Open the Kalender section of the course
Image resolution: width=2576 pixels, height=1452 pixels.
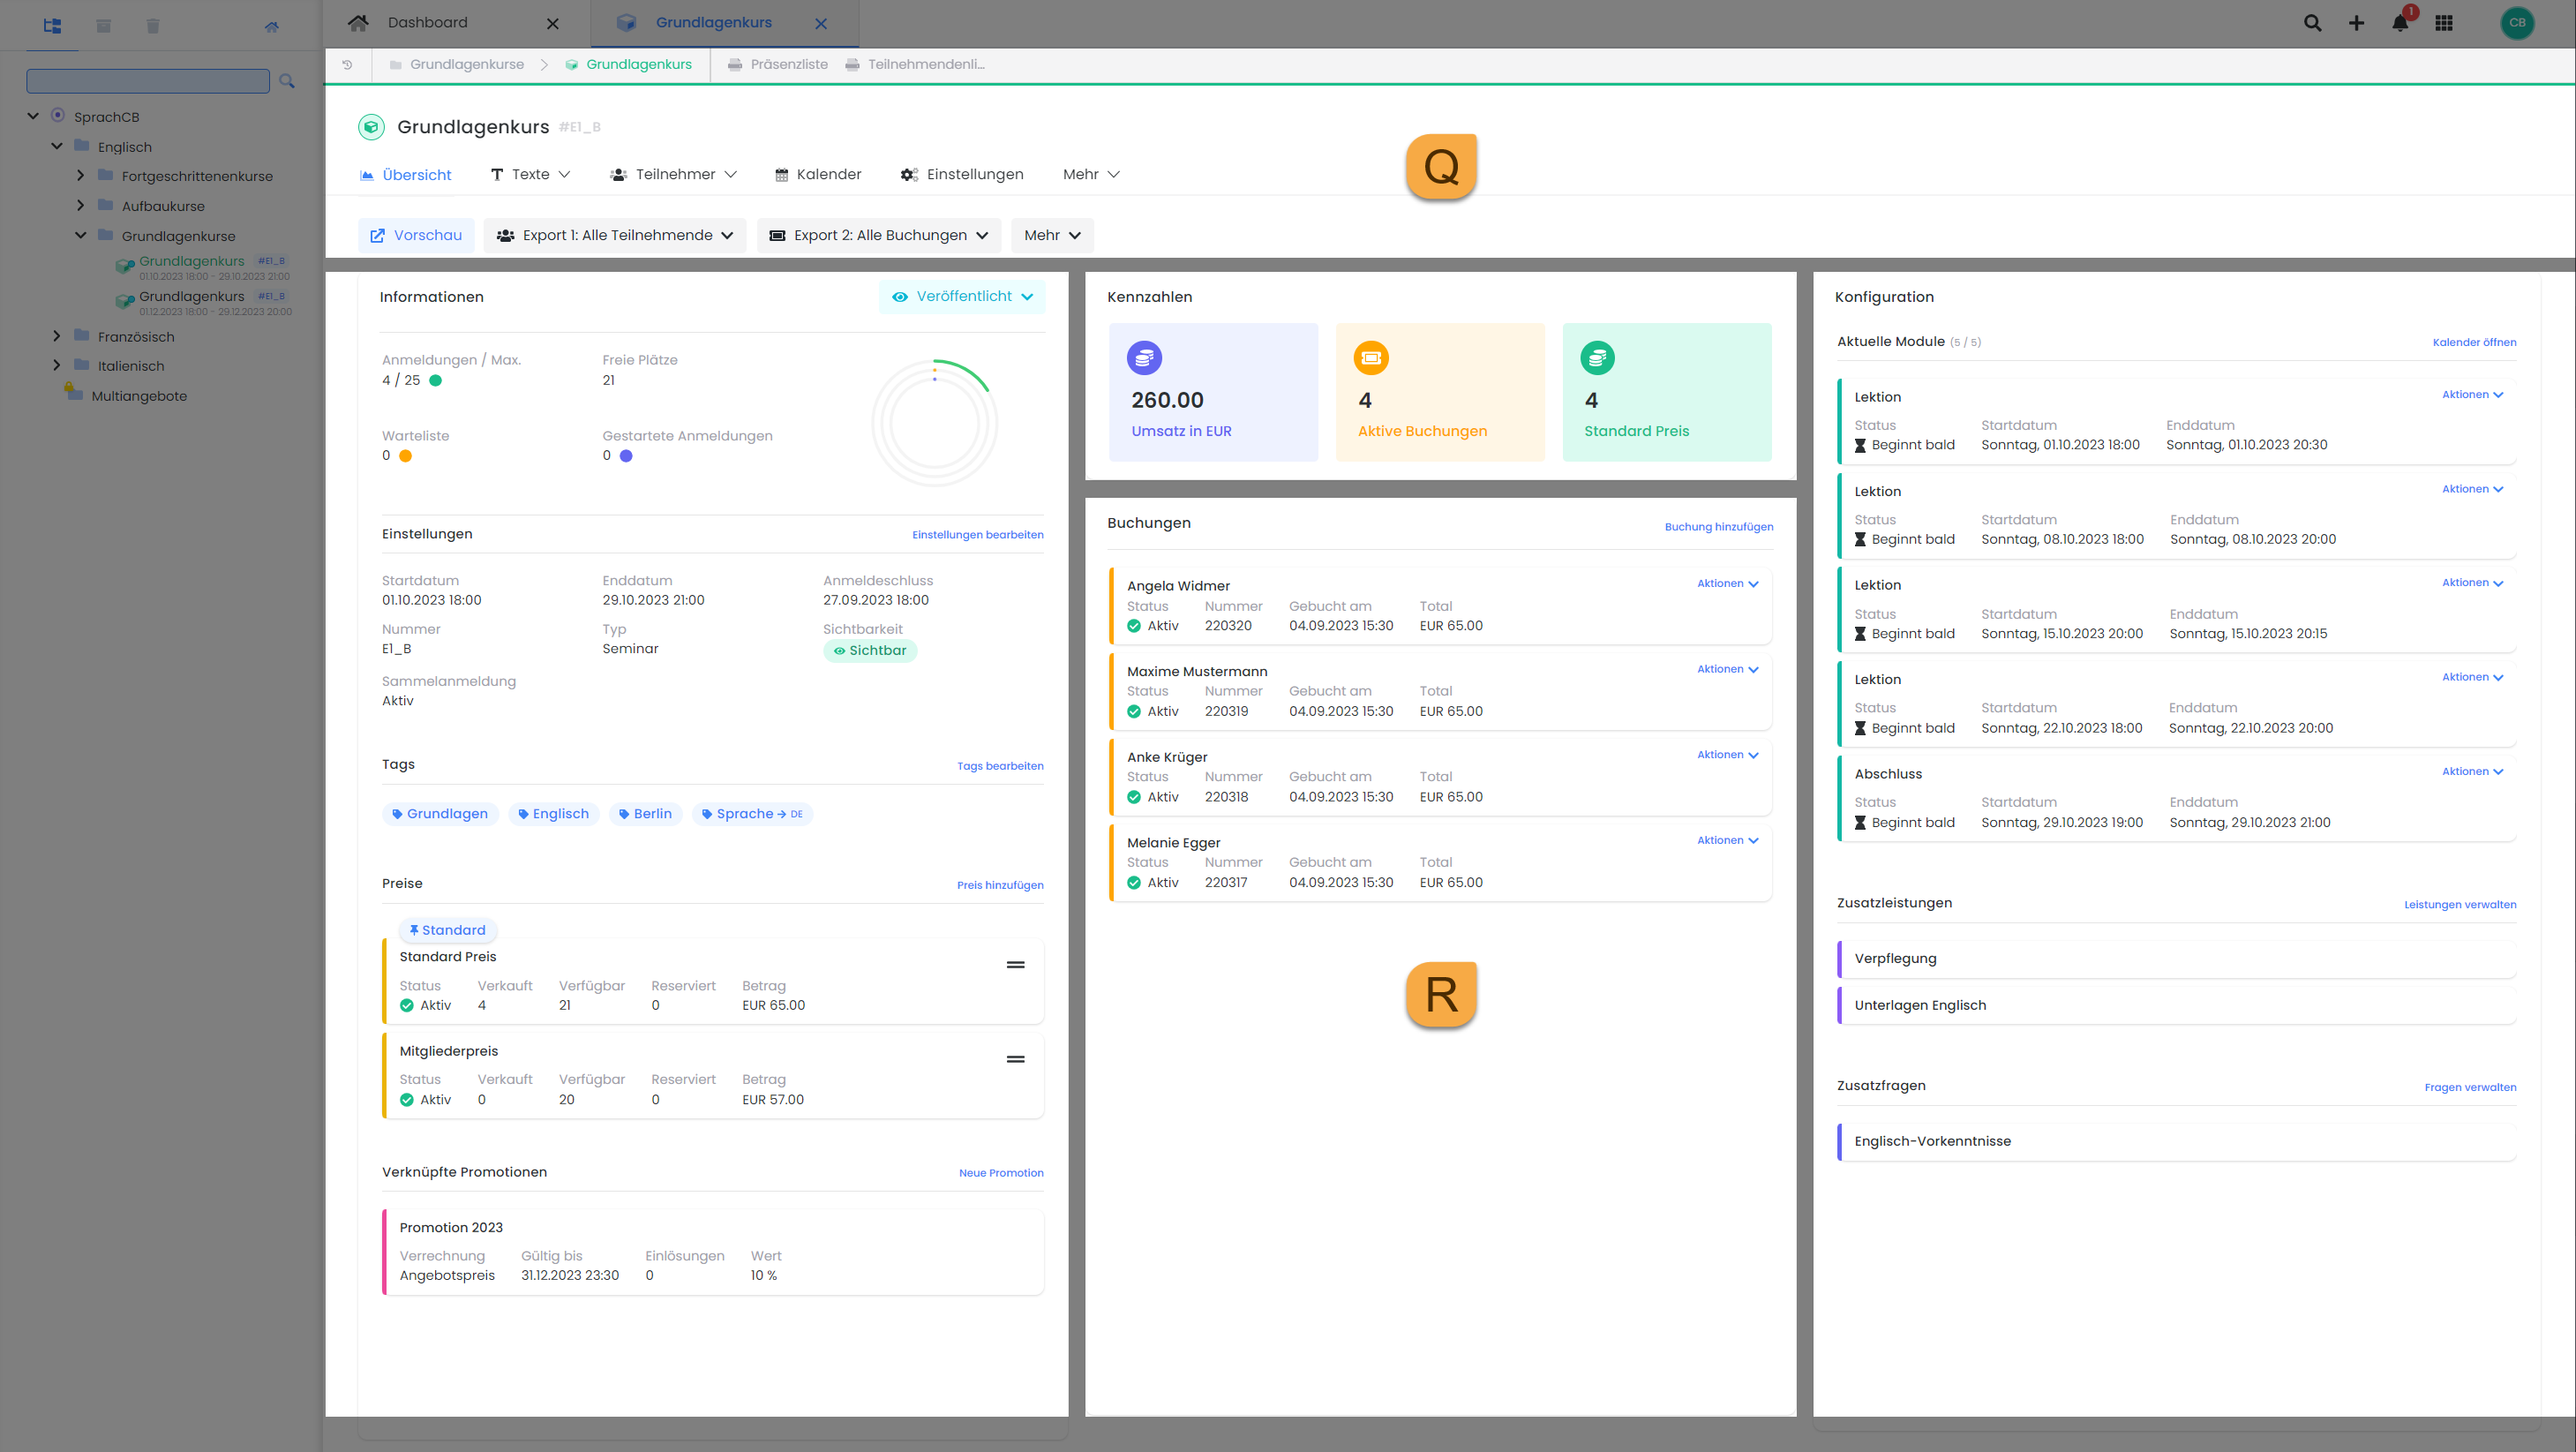pos(818,174)
